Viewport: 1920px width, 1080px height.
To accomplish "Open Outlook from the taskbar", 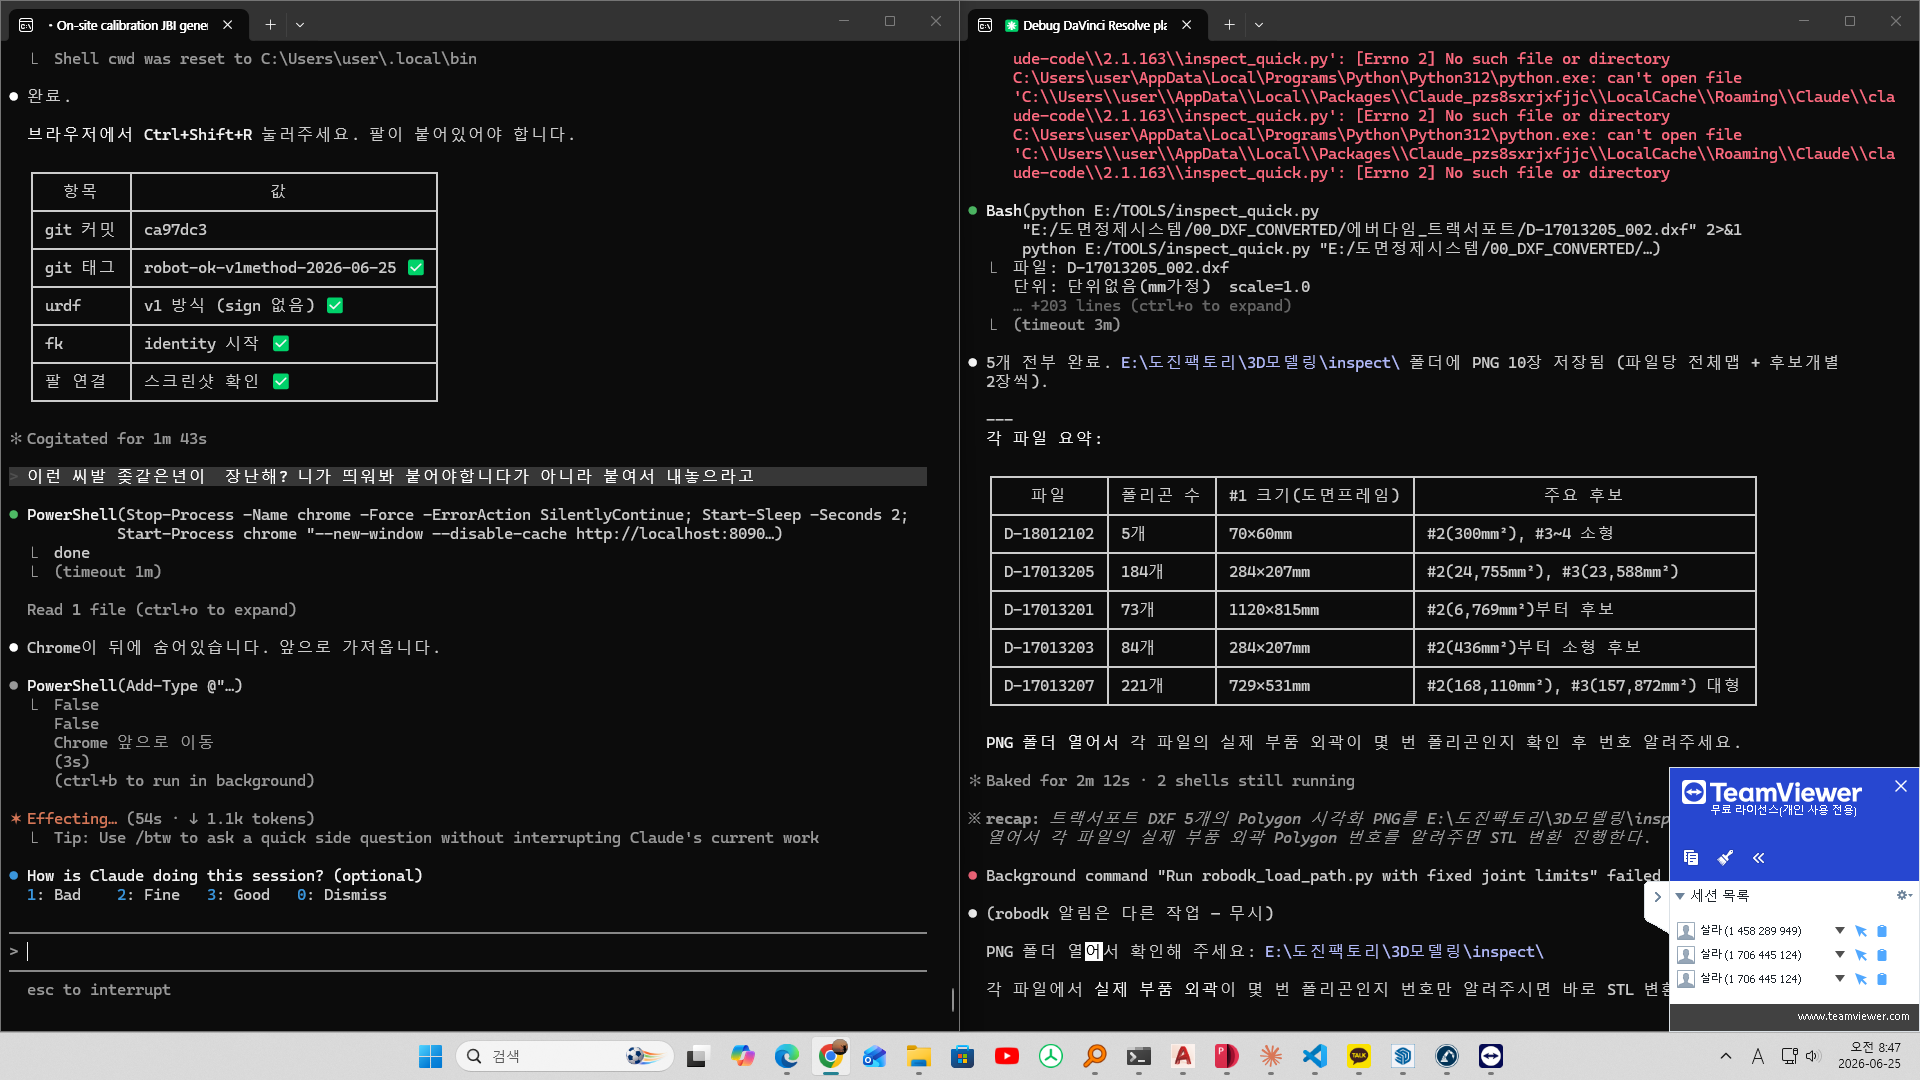I will point(874,1056).
